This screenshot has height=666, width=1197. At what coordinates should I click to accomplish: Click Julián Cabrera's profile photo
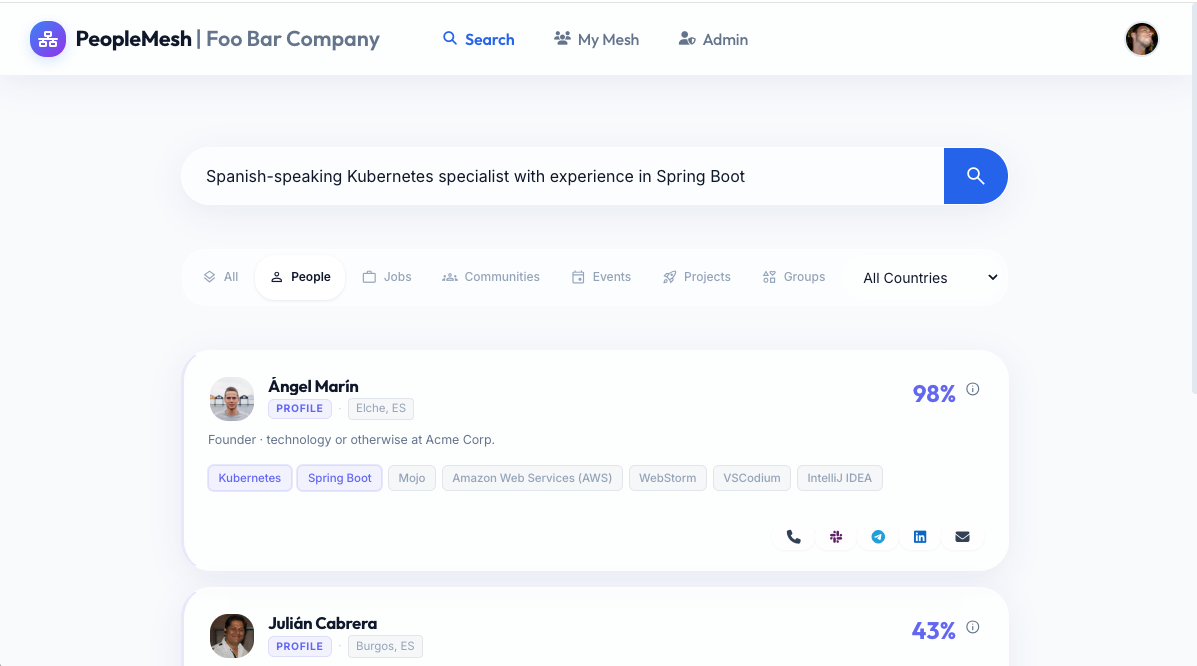[232, 636]
